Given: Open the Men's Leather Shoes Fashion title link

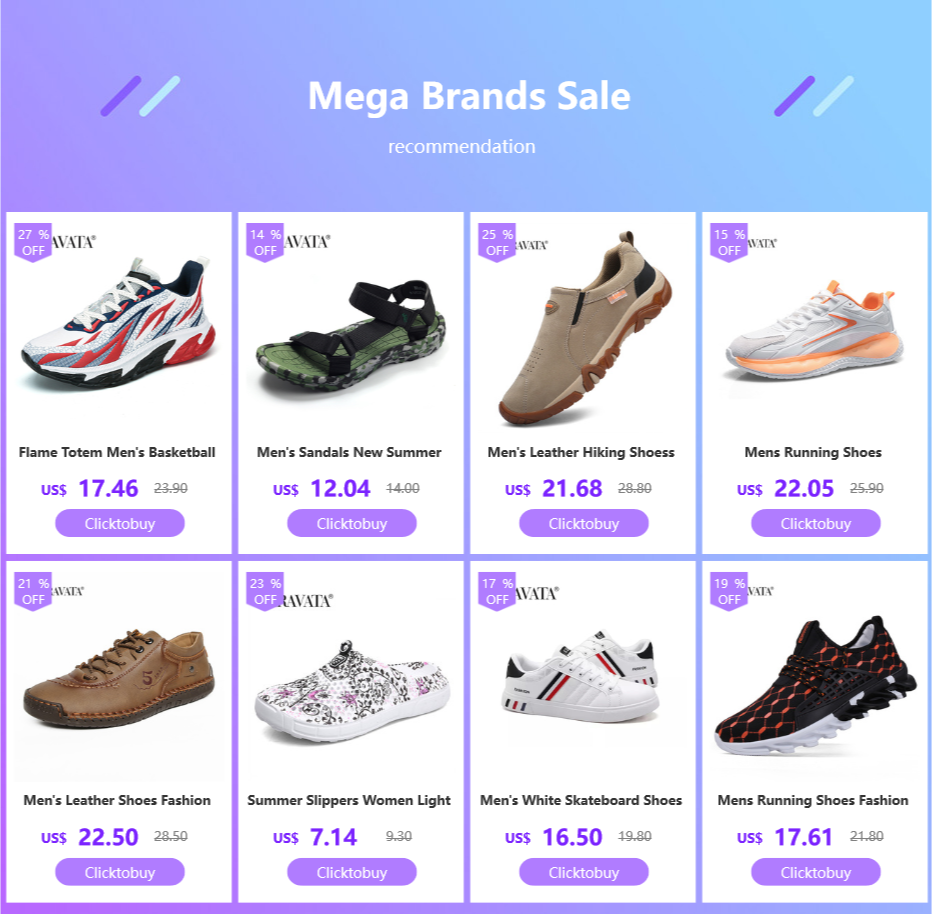Looking at the screenshot, I should coord(117,800).
